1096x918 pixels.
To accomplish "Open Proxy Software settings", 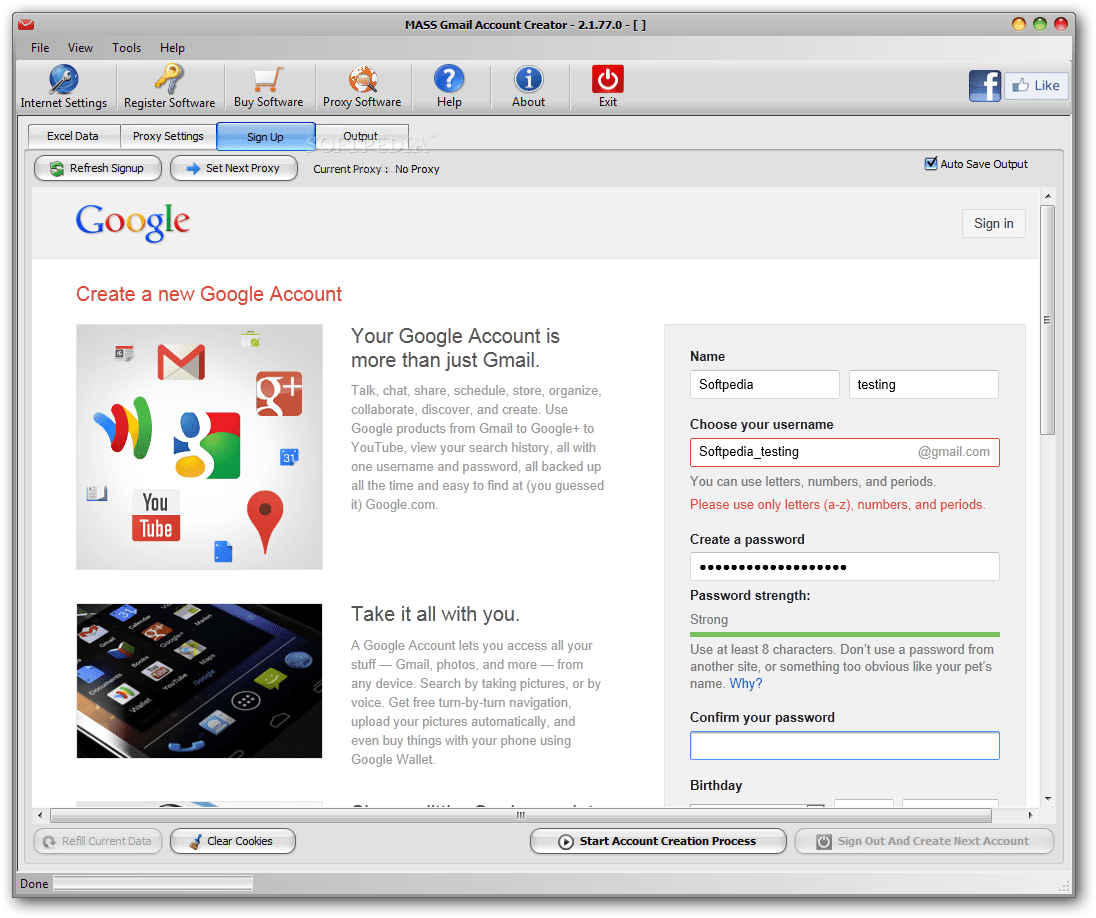I will 362,86.
